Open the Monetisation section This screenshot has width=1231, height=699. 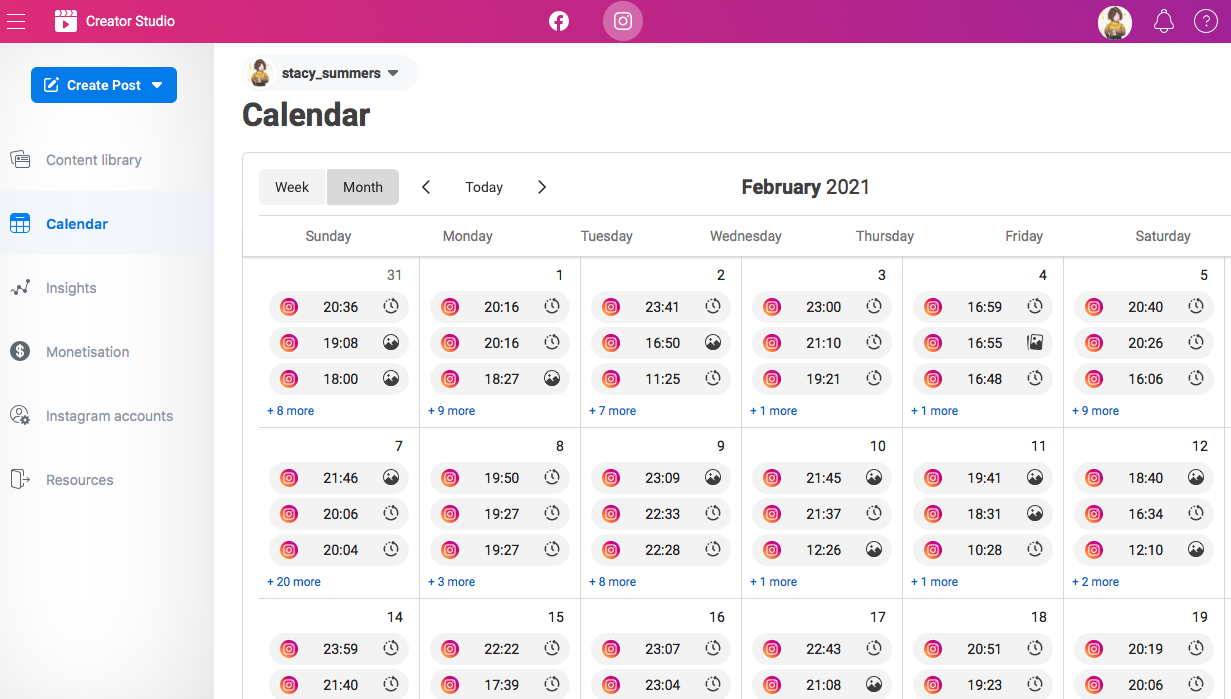(87, 351)
